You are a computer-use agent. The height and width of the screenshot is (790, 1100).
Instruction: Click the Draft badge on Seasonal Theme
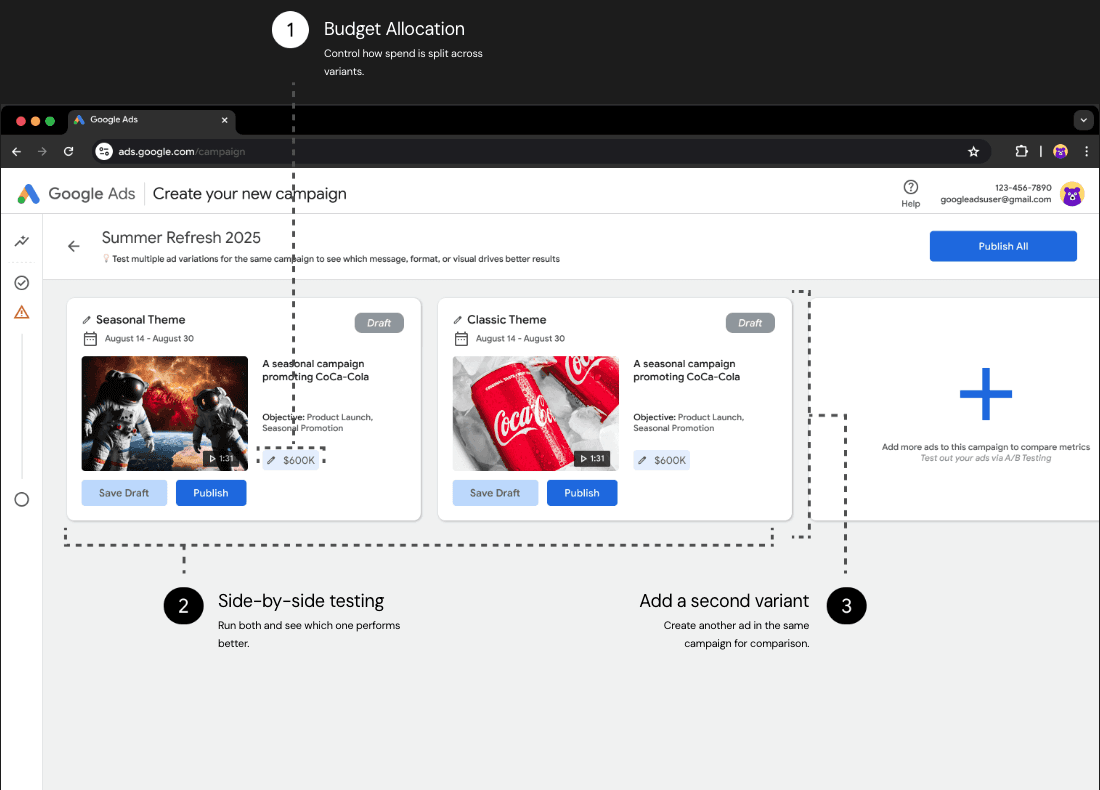point(379,323)
